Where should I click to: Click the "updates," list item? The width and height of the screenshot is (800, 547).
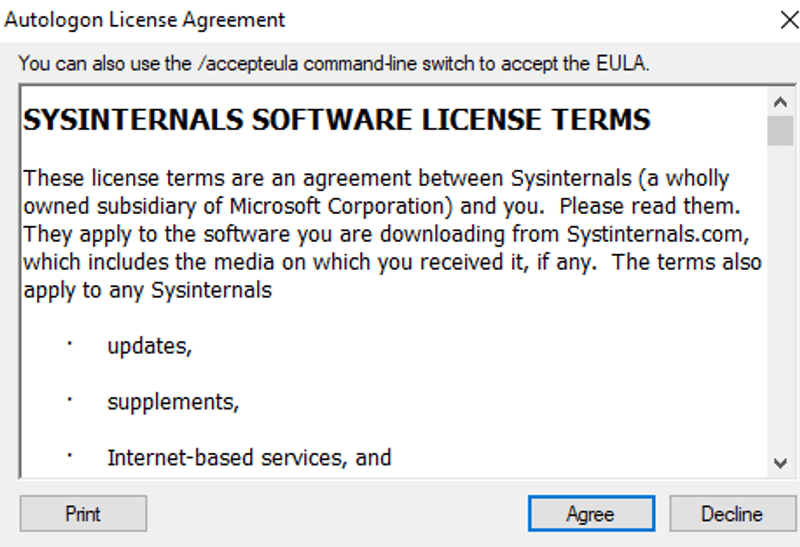click(149, 346)
